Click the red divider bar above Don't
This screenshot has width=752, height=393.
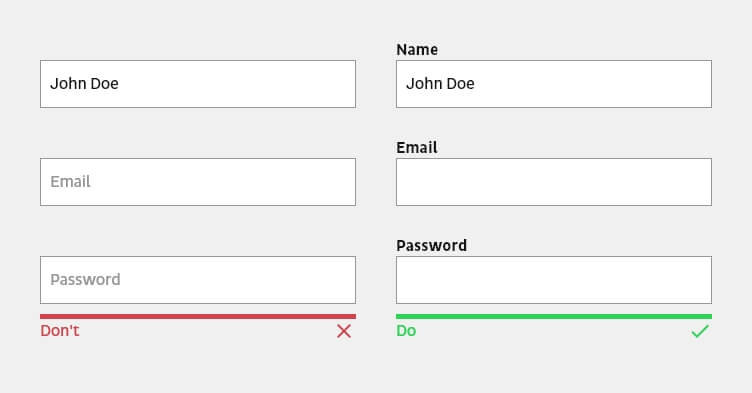click(198, 316)
